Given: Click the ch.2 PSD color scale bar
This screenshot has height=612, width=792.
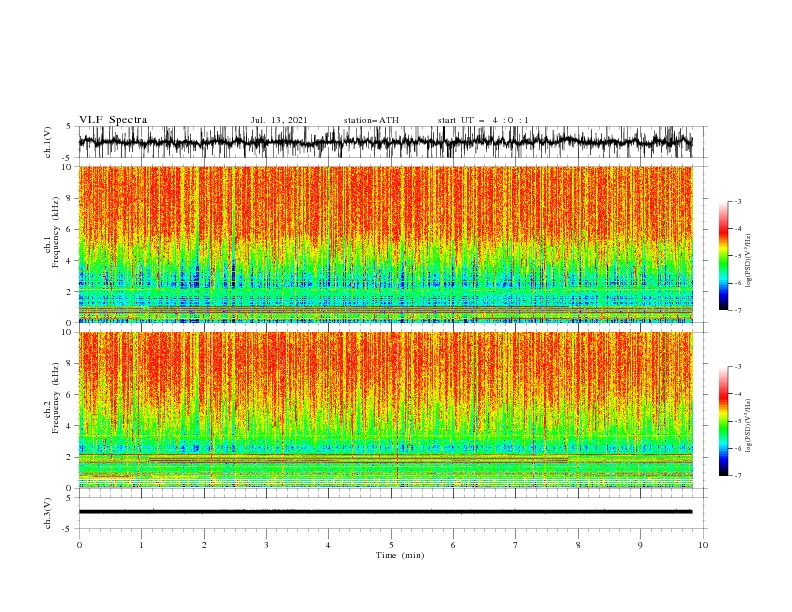Looking at the screenshot, I should pyautogui.click(x=724, y=421).
